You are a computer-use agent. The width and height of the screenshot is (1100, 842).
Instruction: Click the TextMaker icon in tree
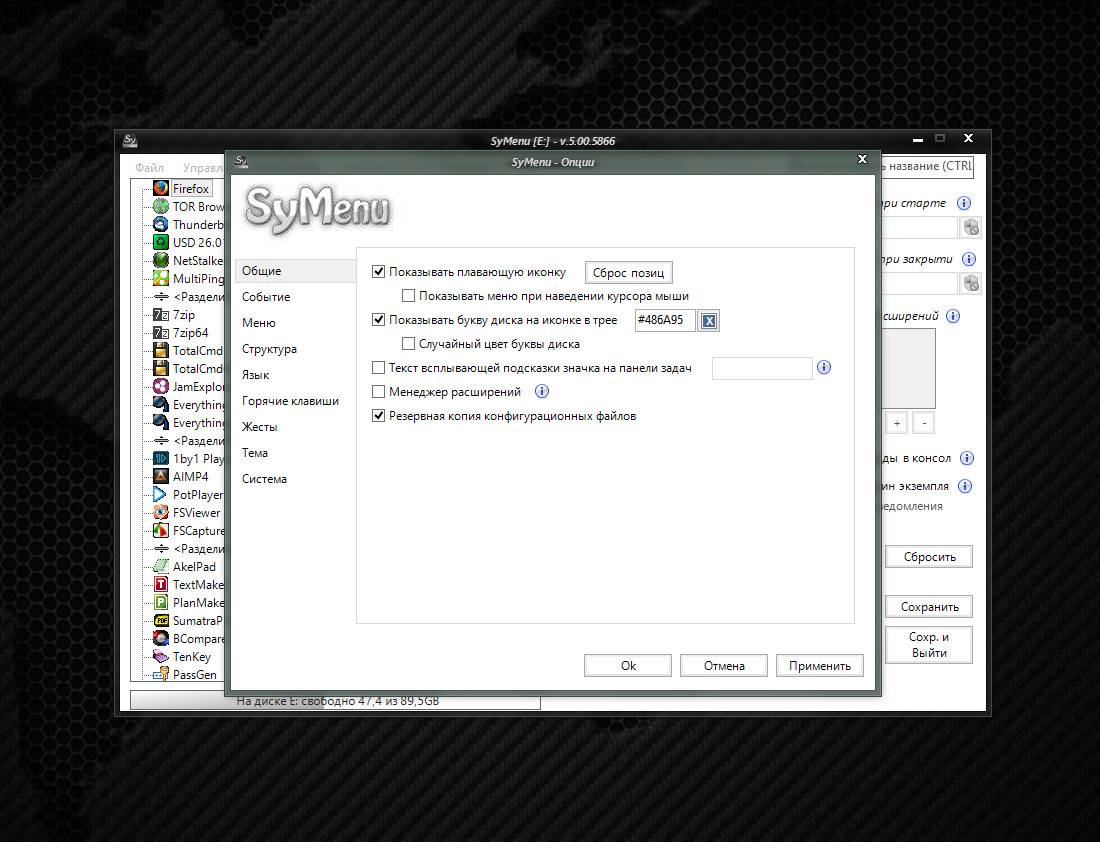pos(161,584)
